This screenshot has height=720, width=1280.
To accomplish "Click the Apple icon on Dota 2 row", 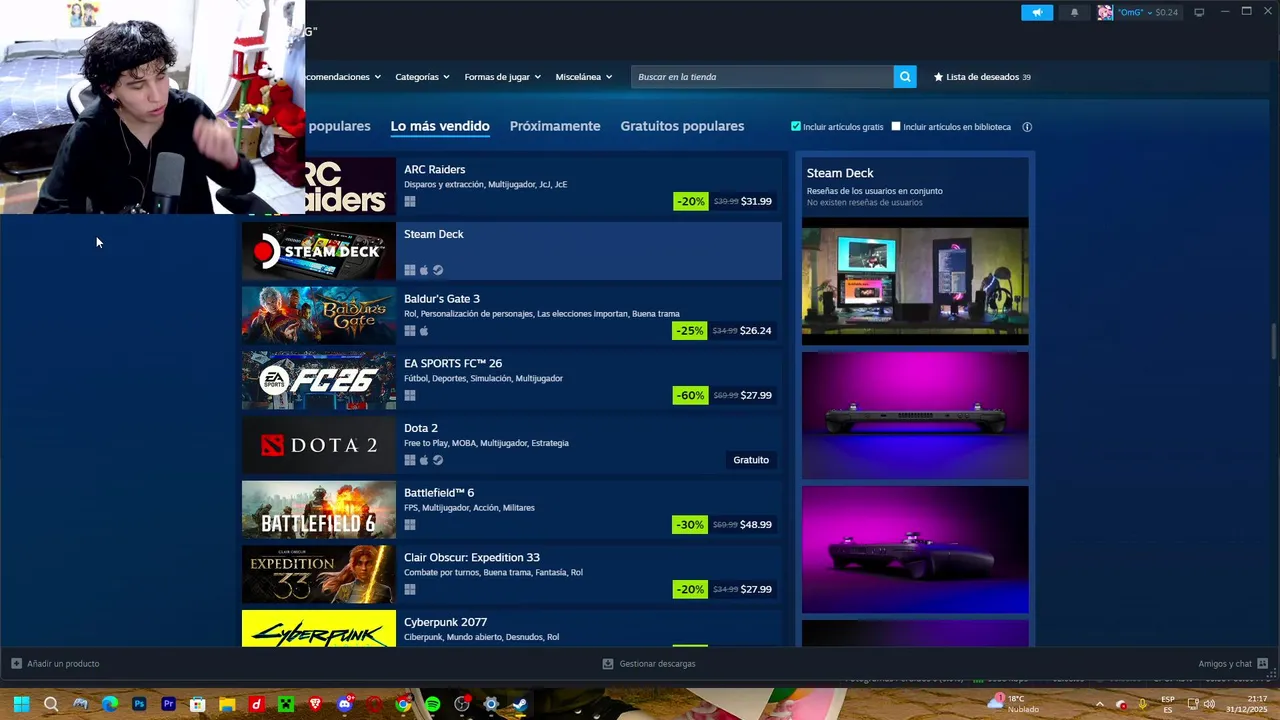I will click(x=424, y=460).
